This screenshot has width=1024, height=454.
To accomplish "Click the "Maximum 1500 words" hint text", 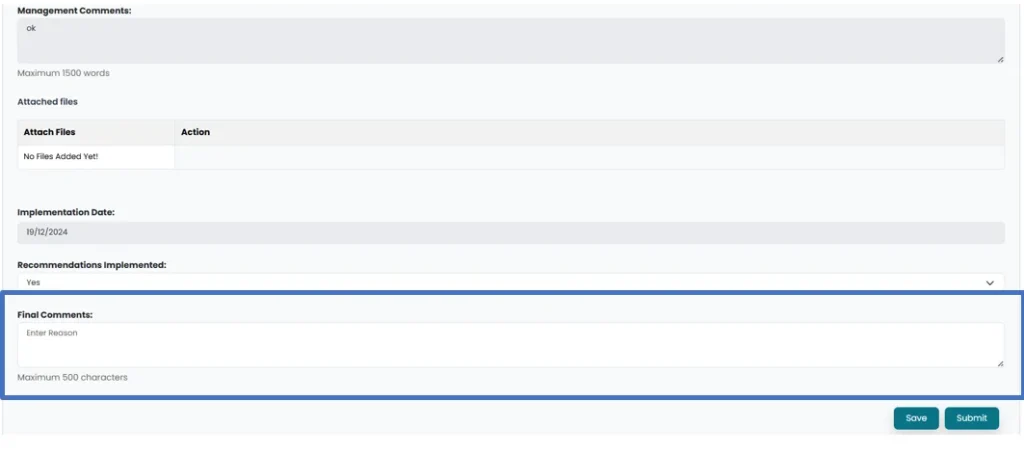I will coord(63,73).
